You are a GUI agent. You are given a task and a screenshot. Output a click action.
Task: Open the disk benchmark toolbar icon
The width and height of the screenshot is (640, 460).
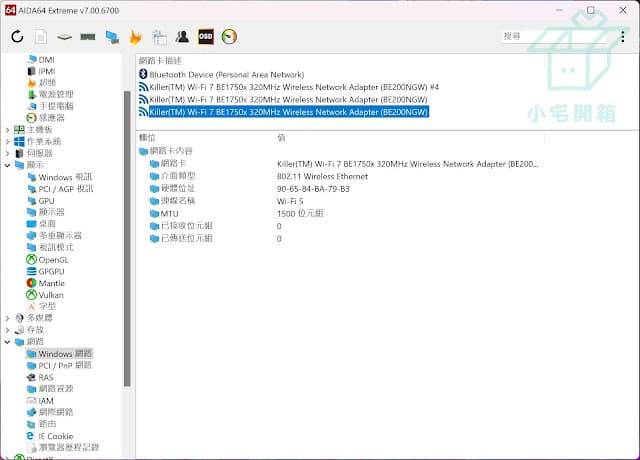(64, 37)
